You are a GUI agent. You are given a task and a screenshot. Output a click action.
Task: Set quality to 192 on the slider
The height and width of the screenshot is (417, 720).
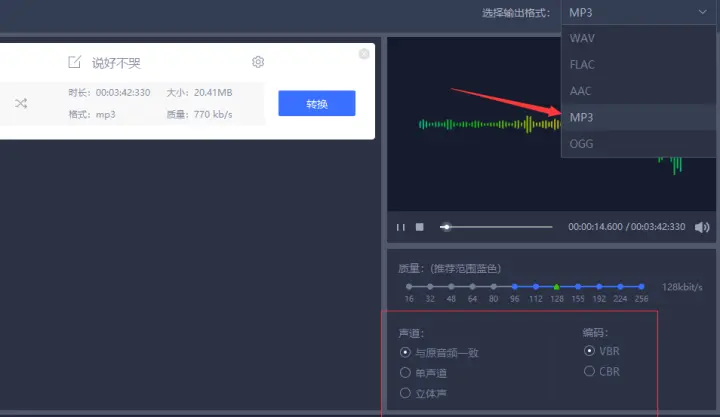599,287
